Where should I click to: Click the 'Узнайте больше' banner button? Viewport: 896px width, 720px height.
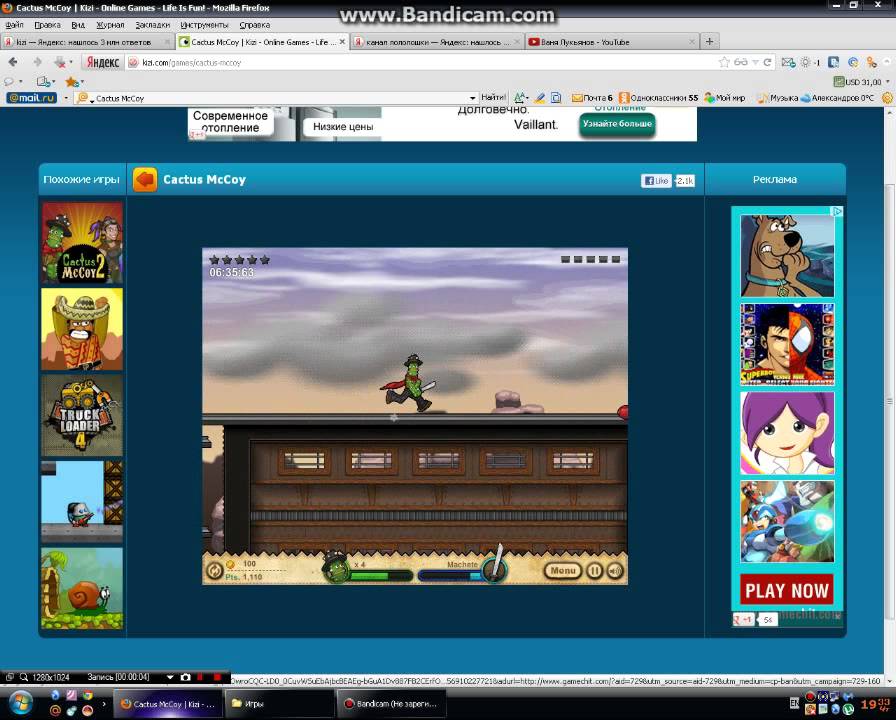(x=617, y=124)
